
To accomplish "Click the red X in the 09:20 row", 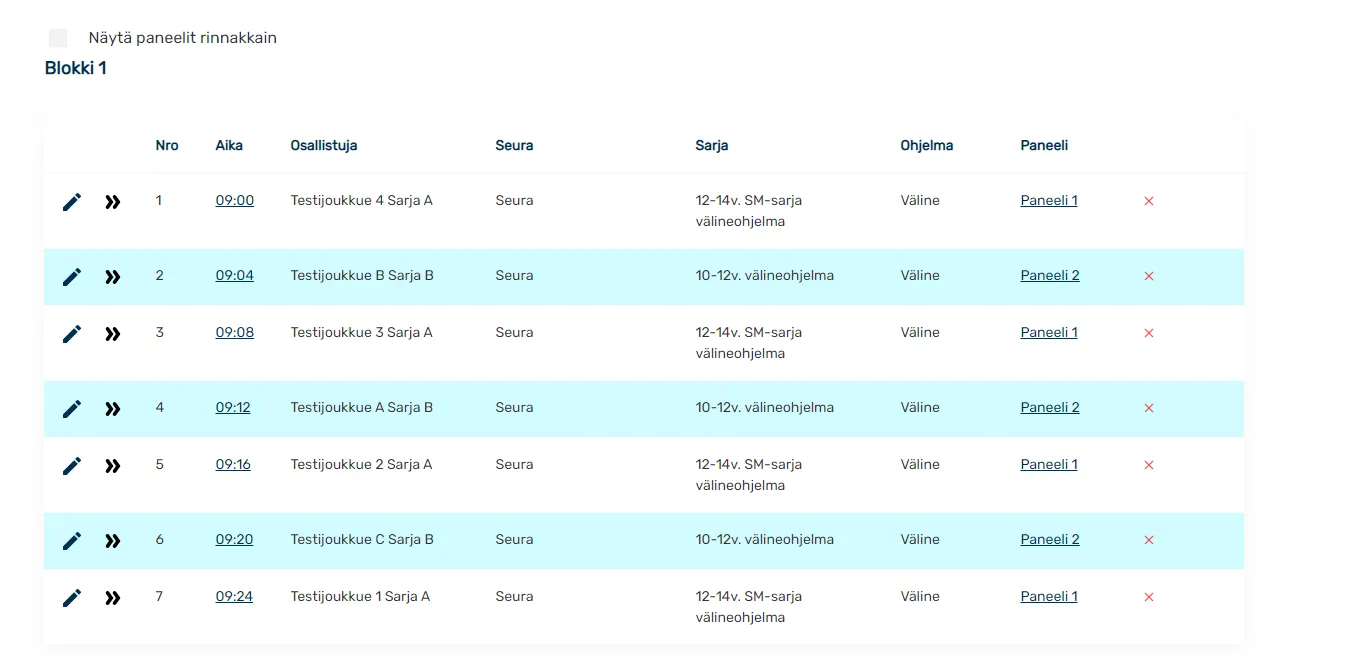I will [1149, 540].
